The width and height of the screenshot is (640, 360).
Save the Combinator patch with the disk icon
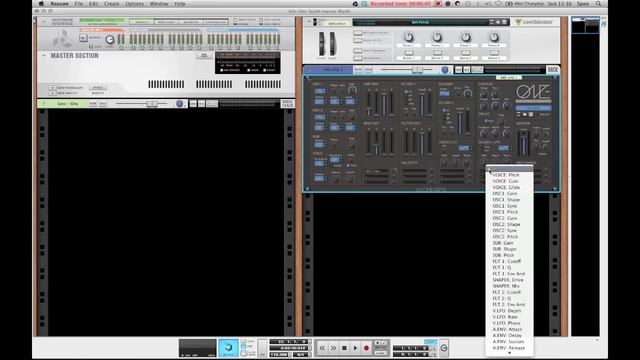pos(504,22)
